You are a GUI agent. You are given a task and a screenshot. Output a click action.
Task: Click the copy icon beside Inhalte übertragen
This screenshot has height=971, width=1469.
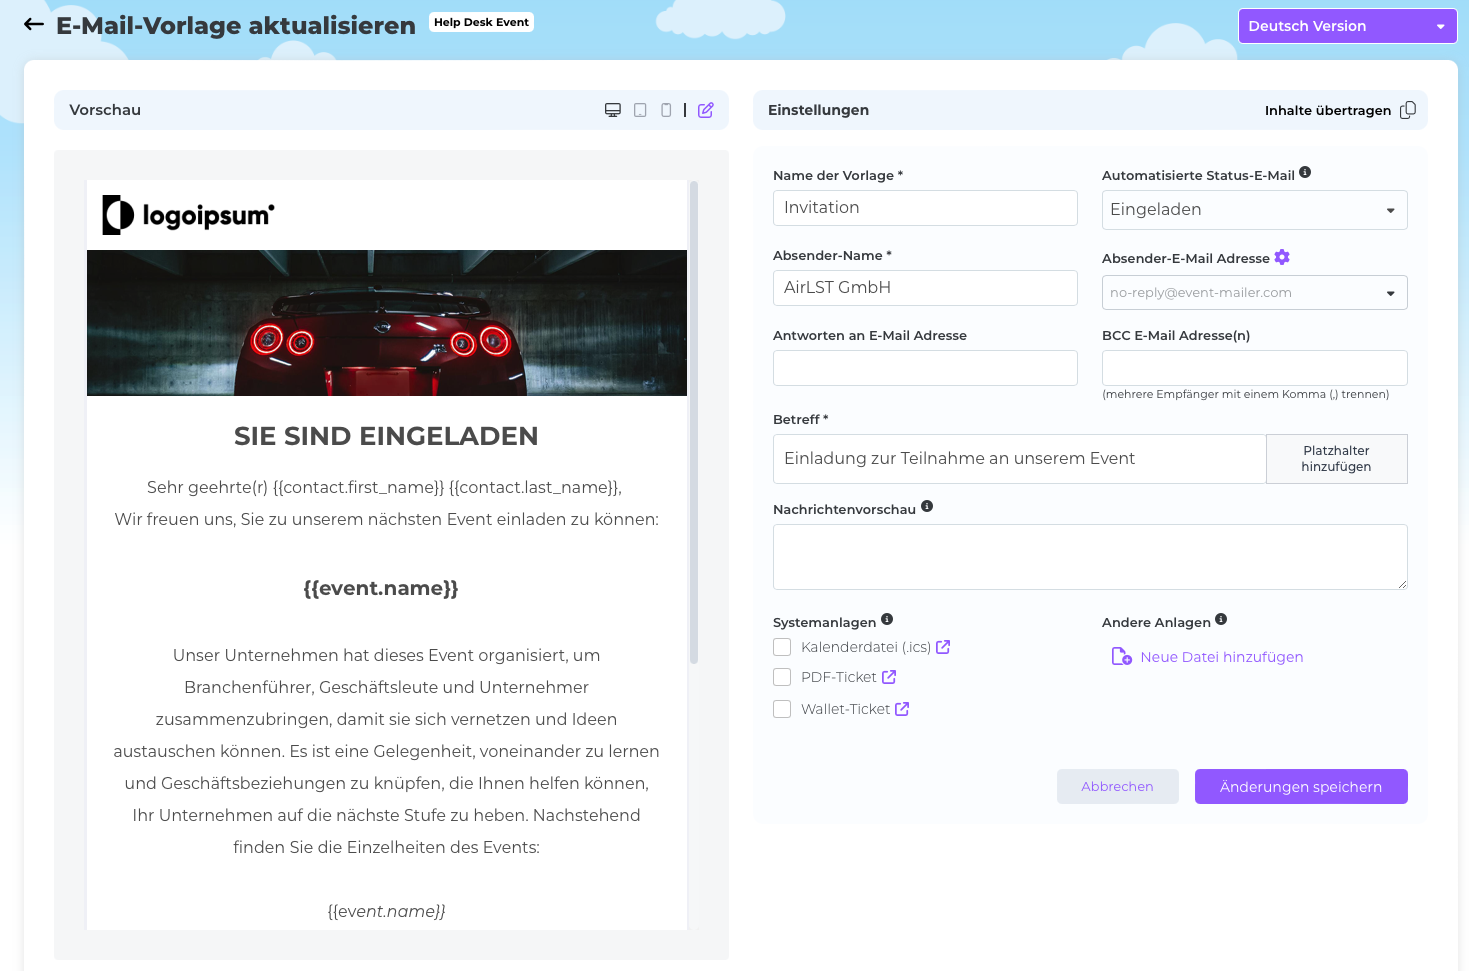point(1408,110)
